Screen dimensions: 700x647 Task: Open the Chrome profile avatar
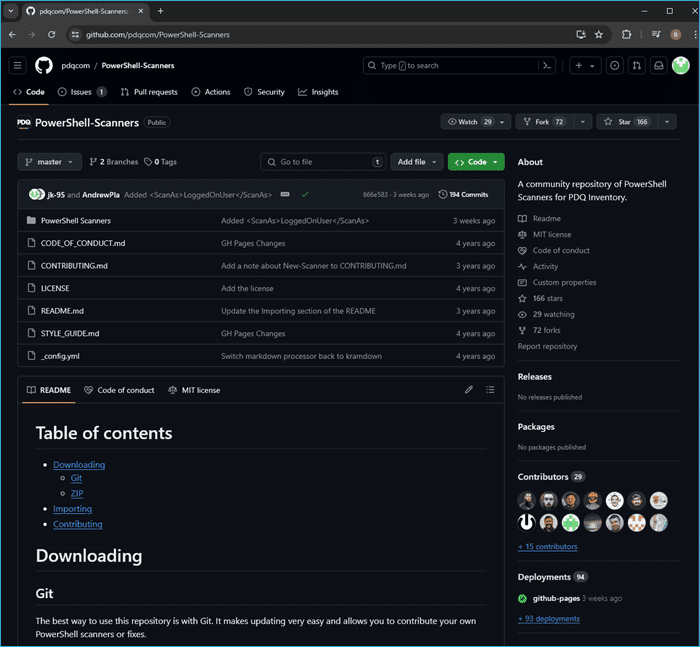[x=675, y=34]
